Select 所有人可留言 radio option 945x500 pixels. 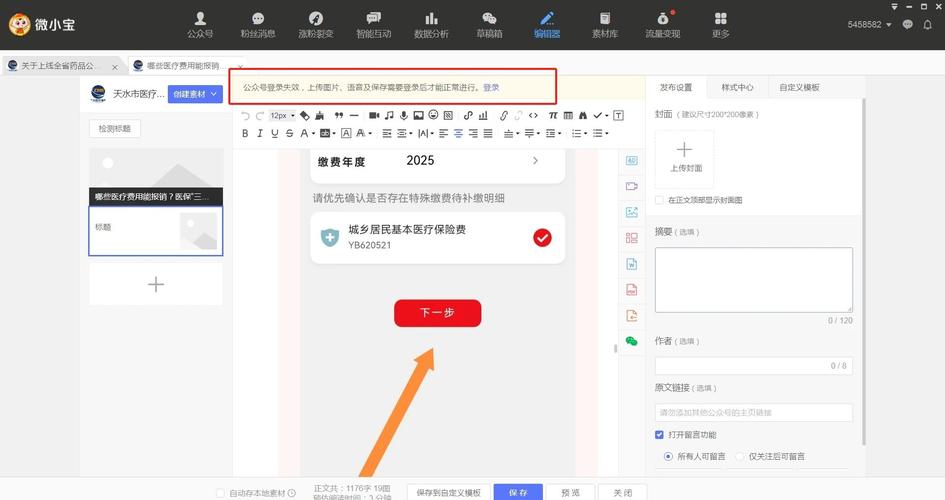pyautogui.click(x=668, y=457)
